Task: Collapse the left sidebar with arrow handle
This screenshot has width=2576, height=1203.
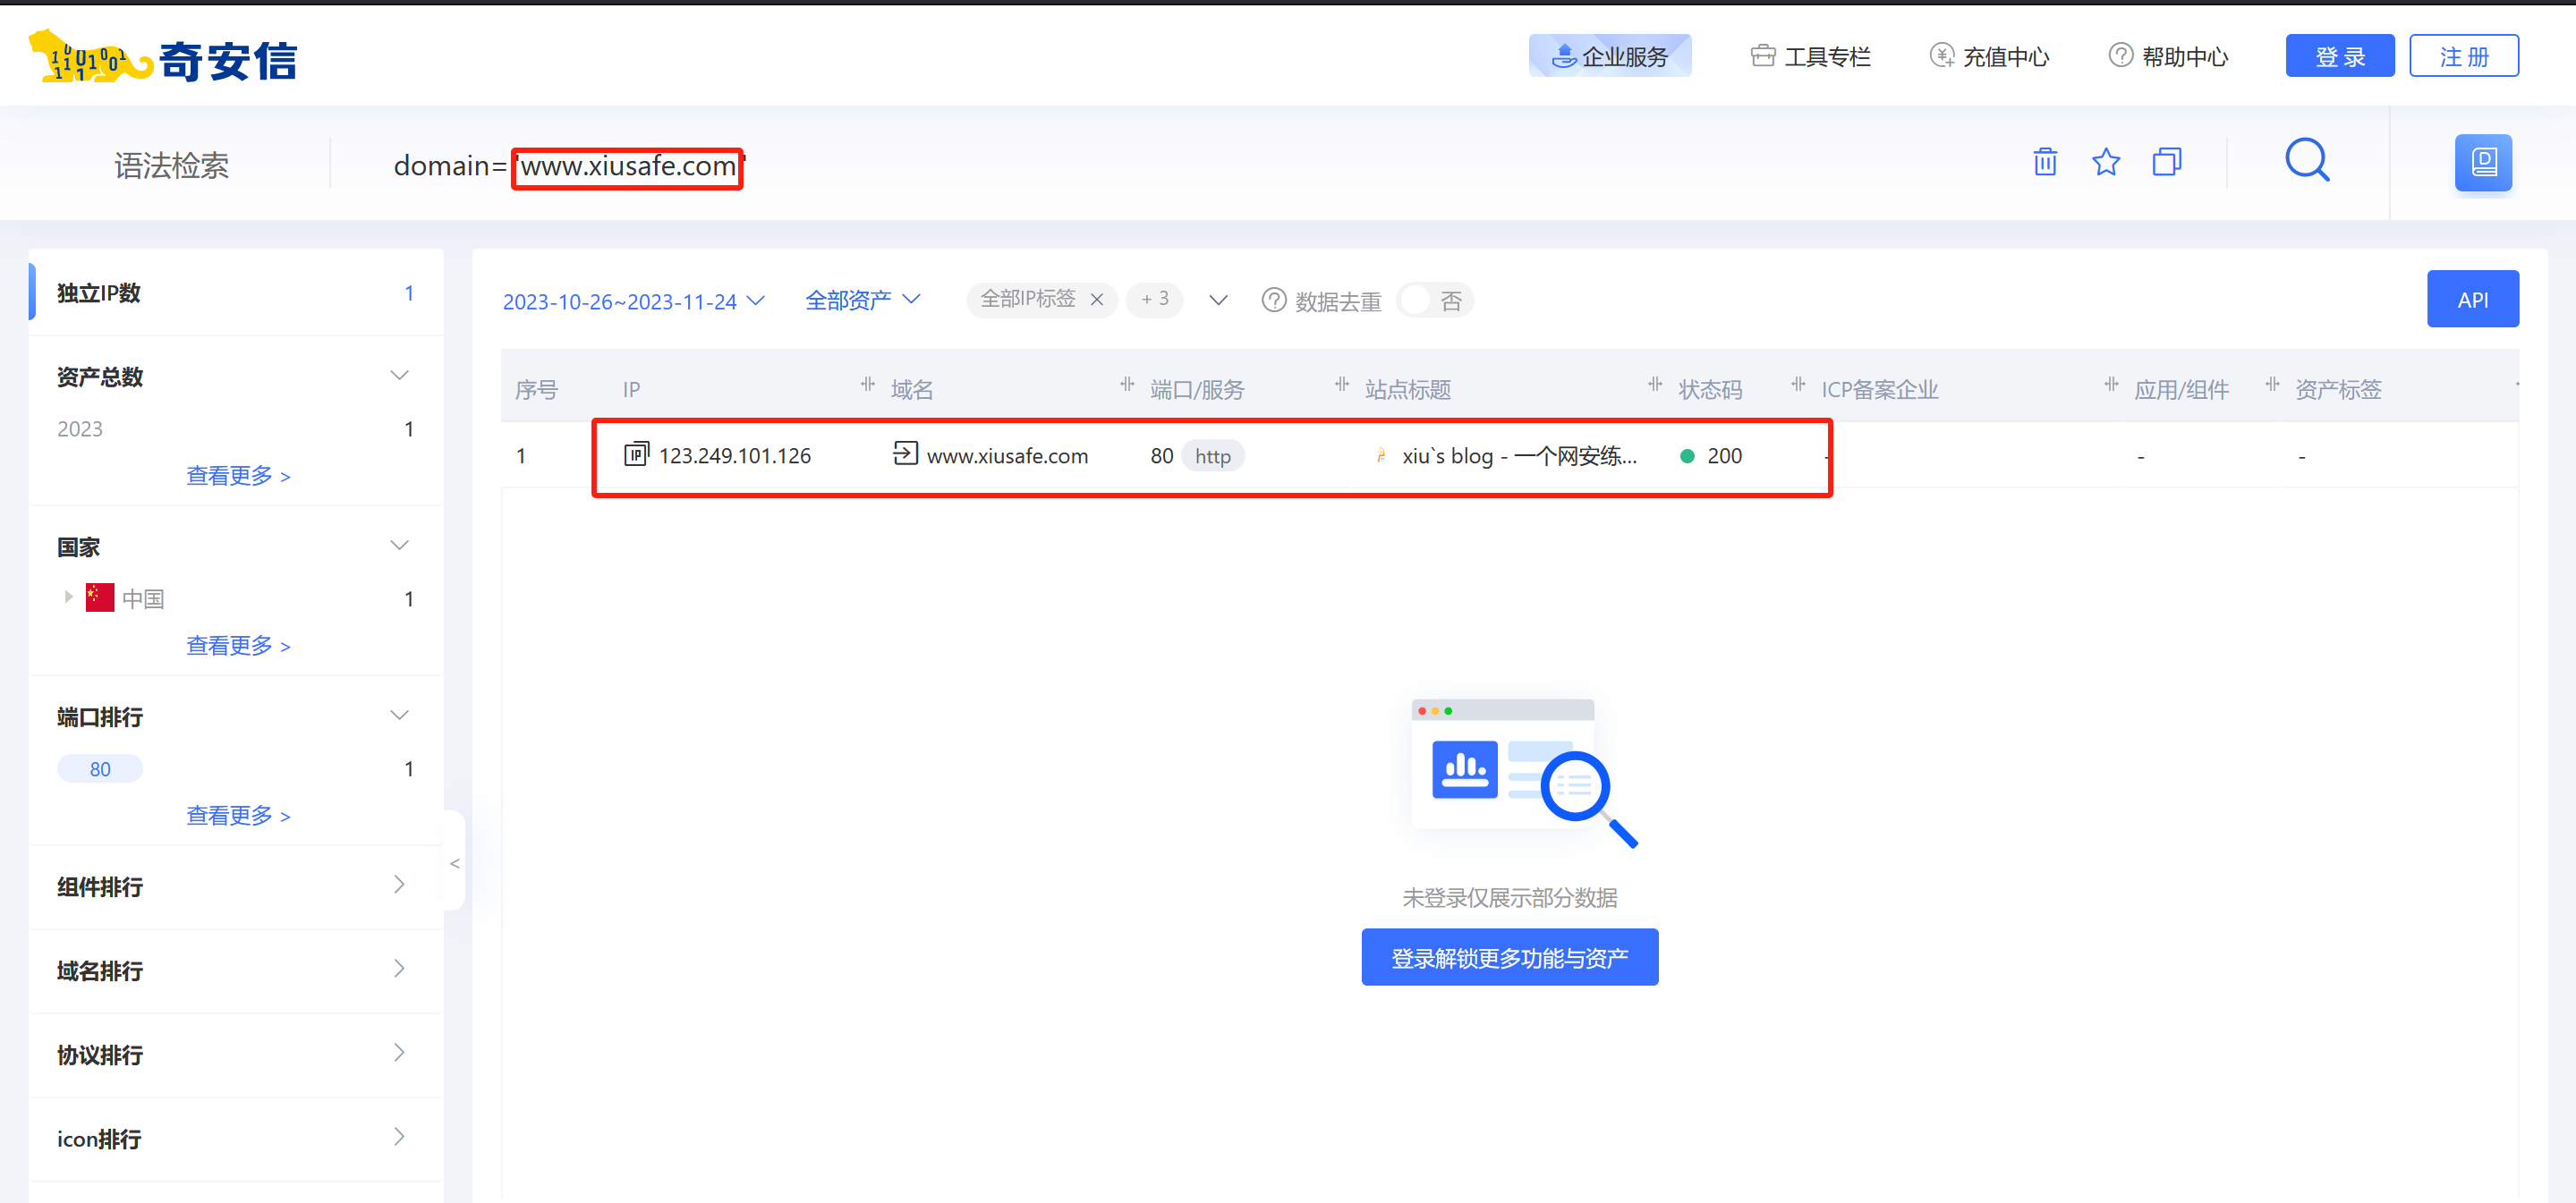Action: 454,863
